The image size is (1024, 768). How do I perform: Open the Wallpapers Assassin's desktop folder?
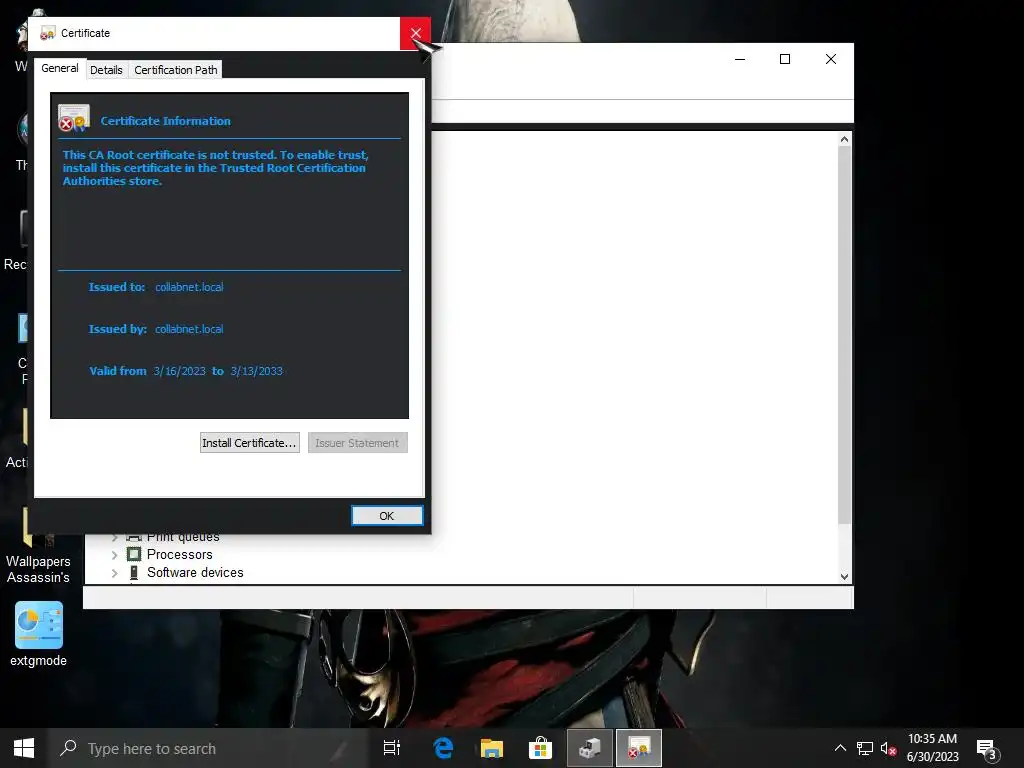(38, 545)
